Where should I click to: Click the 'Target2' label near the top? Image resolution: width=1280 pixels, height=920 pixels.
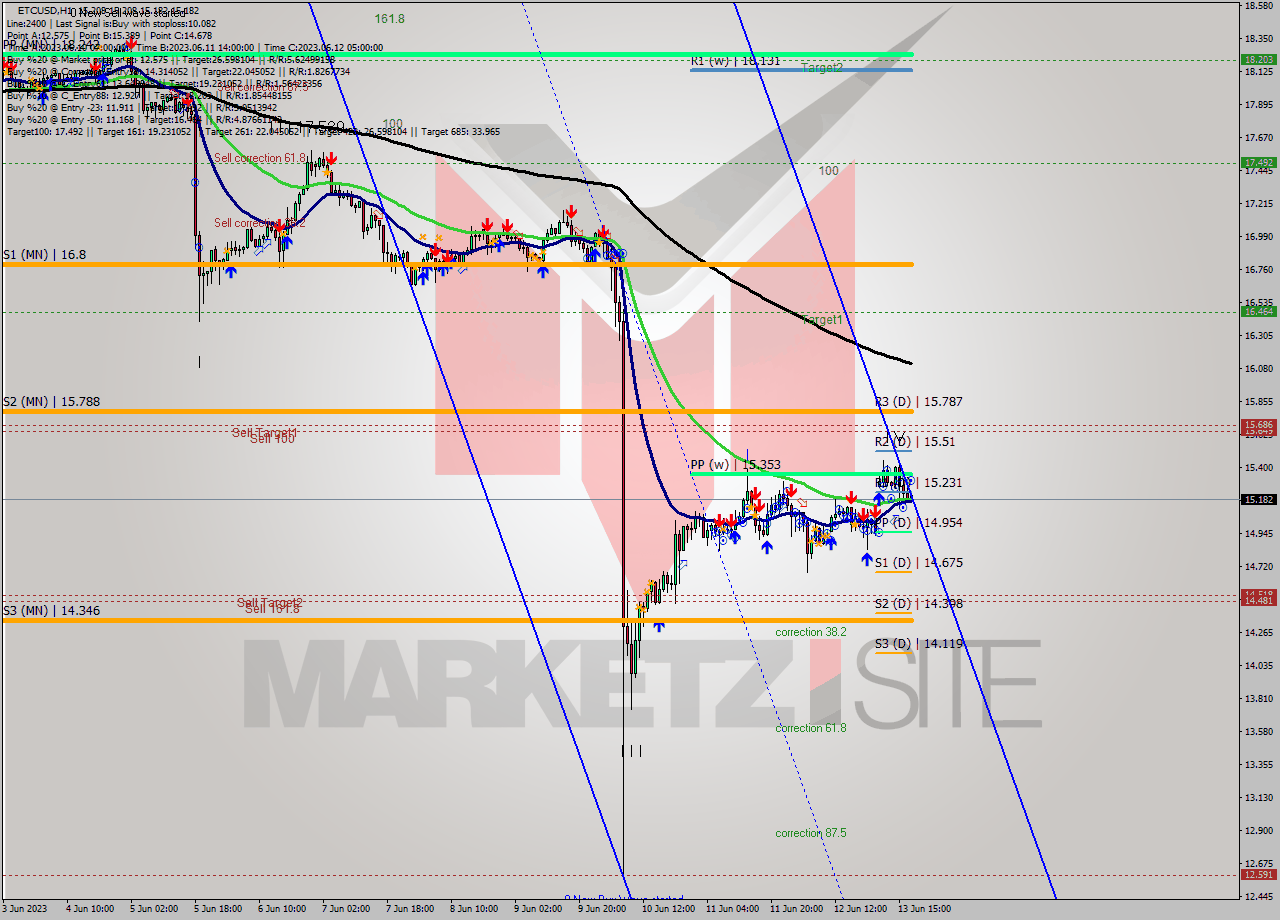(x=822, y=68)
